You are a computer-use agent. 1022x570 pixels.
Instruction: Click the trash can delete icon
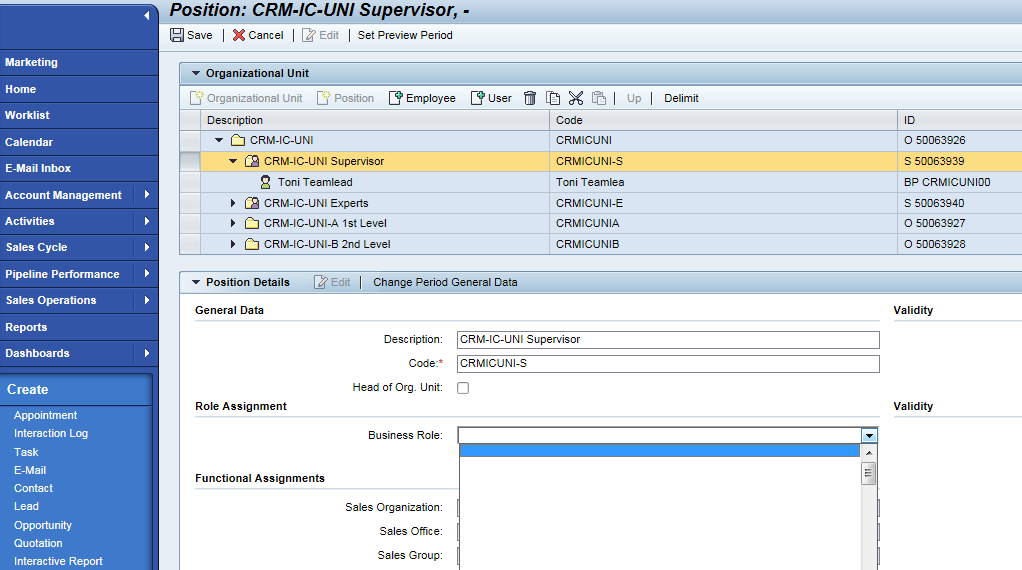530,98
